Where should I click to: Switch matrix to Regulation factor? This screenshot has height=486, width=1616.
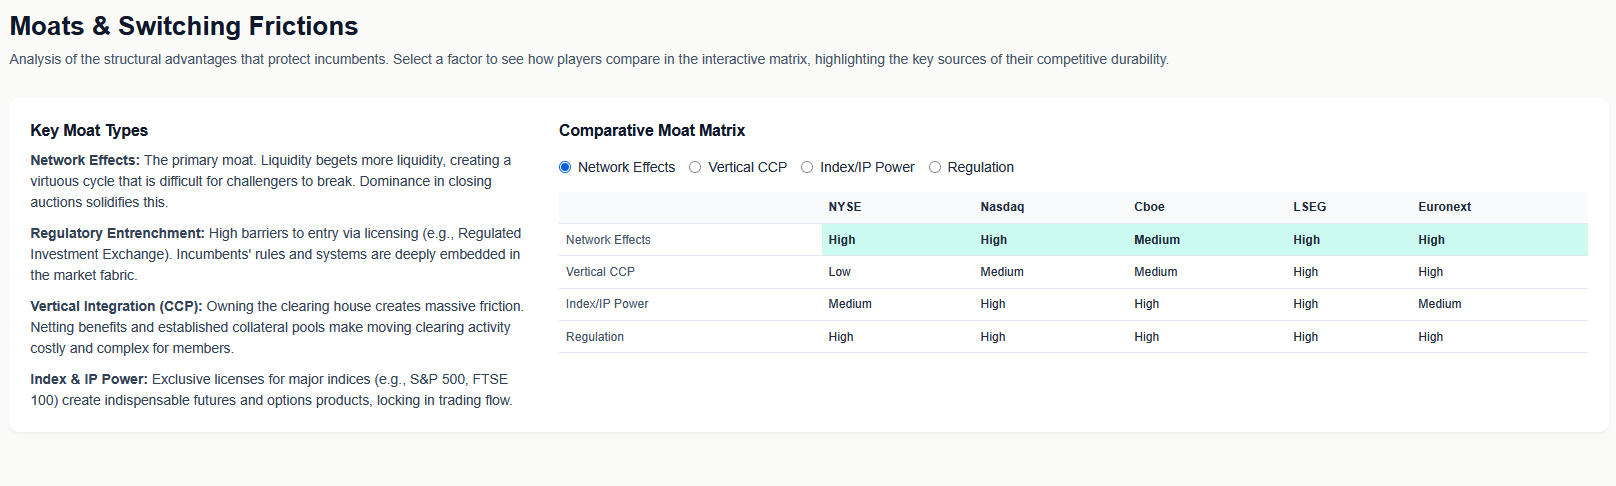(x=935, y=167)
